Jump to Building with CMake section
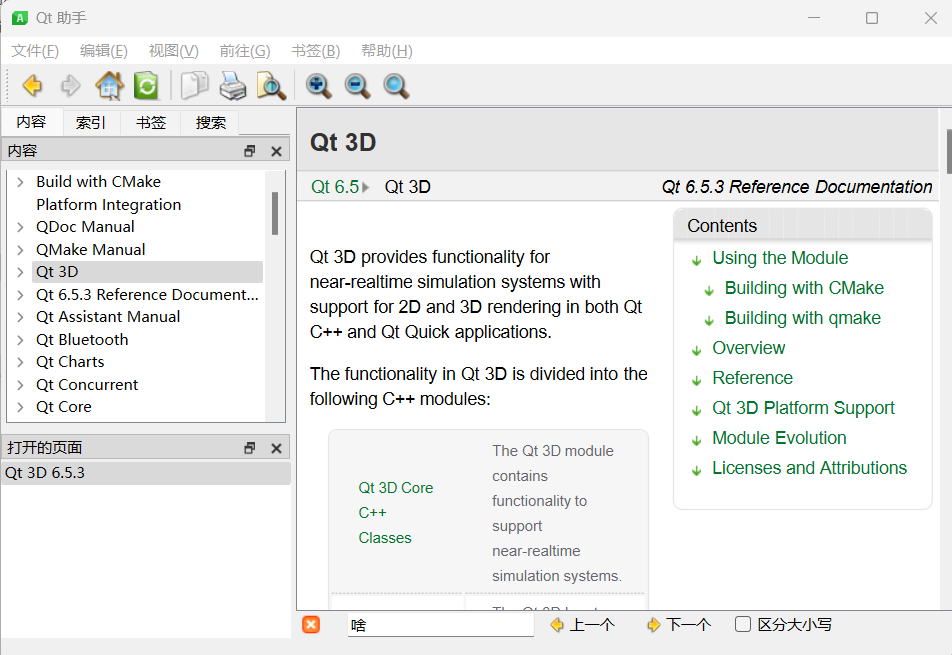Viewport: 952px width, 655px height. point(804,288)
